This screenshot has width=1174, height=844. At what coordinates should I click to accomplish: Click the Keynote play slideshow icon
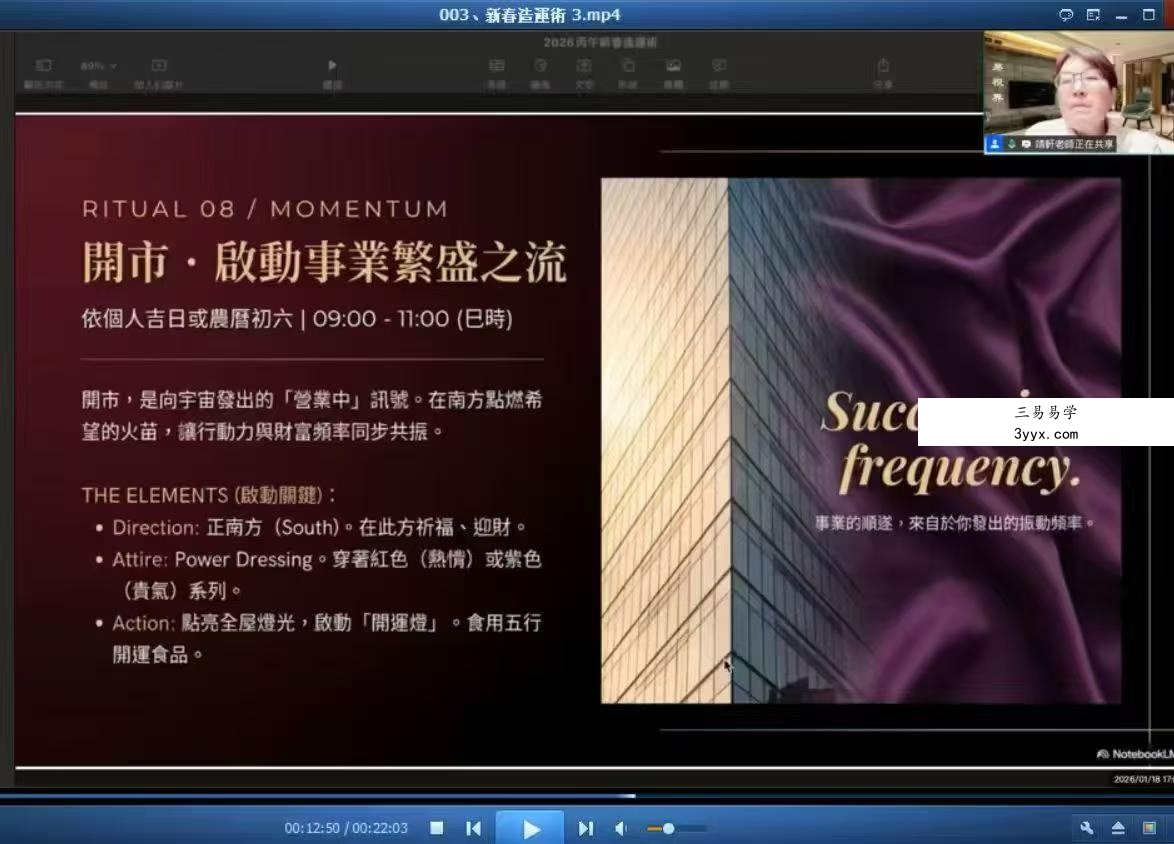pos(332,66)
